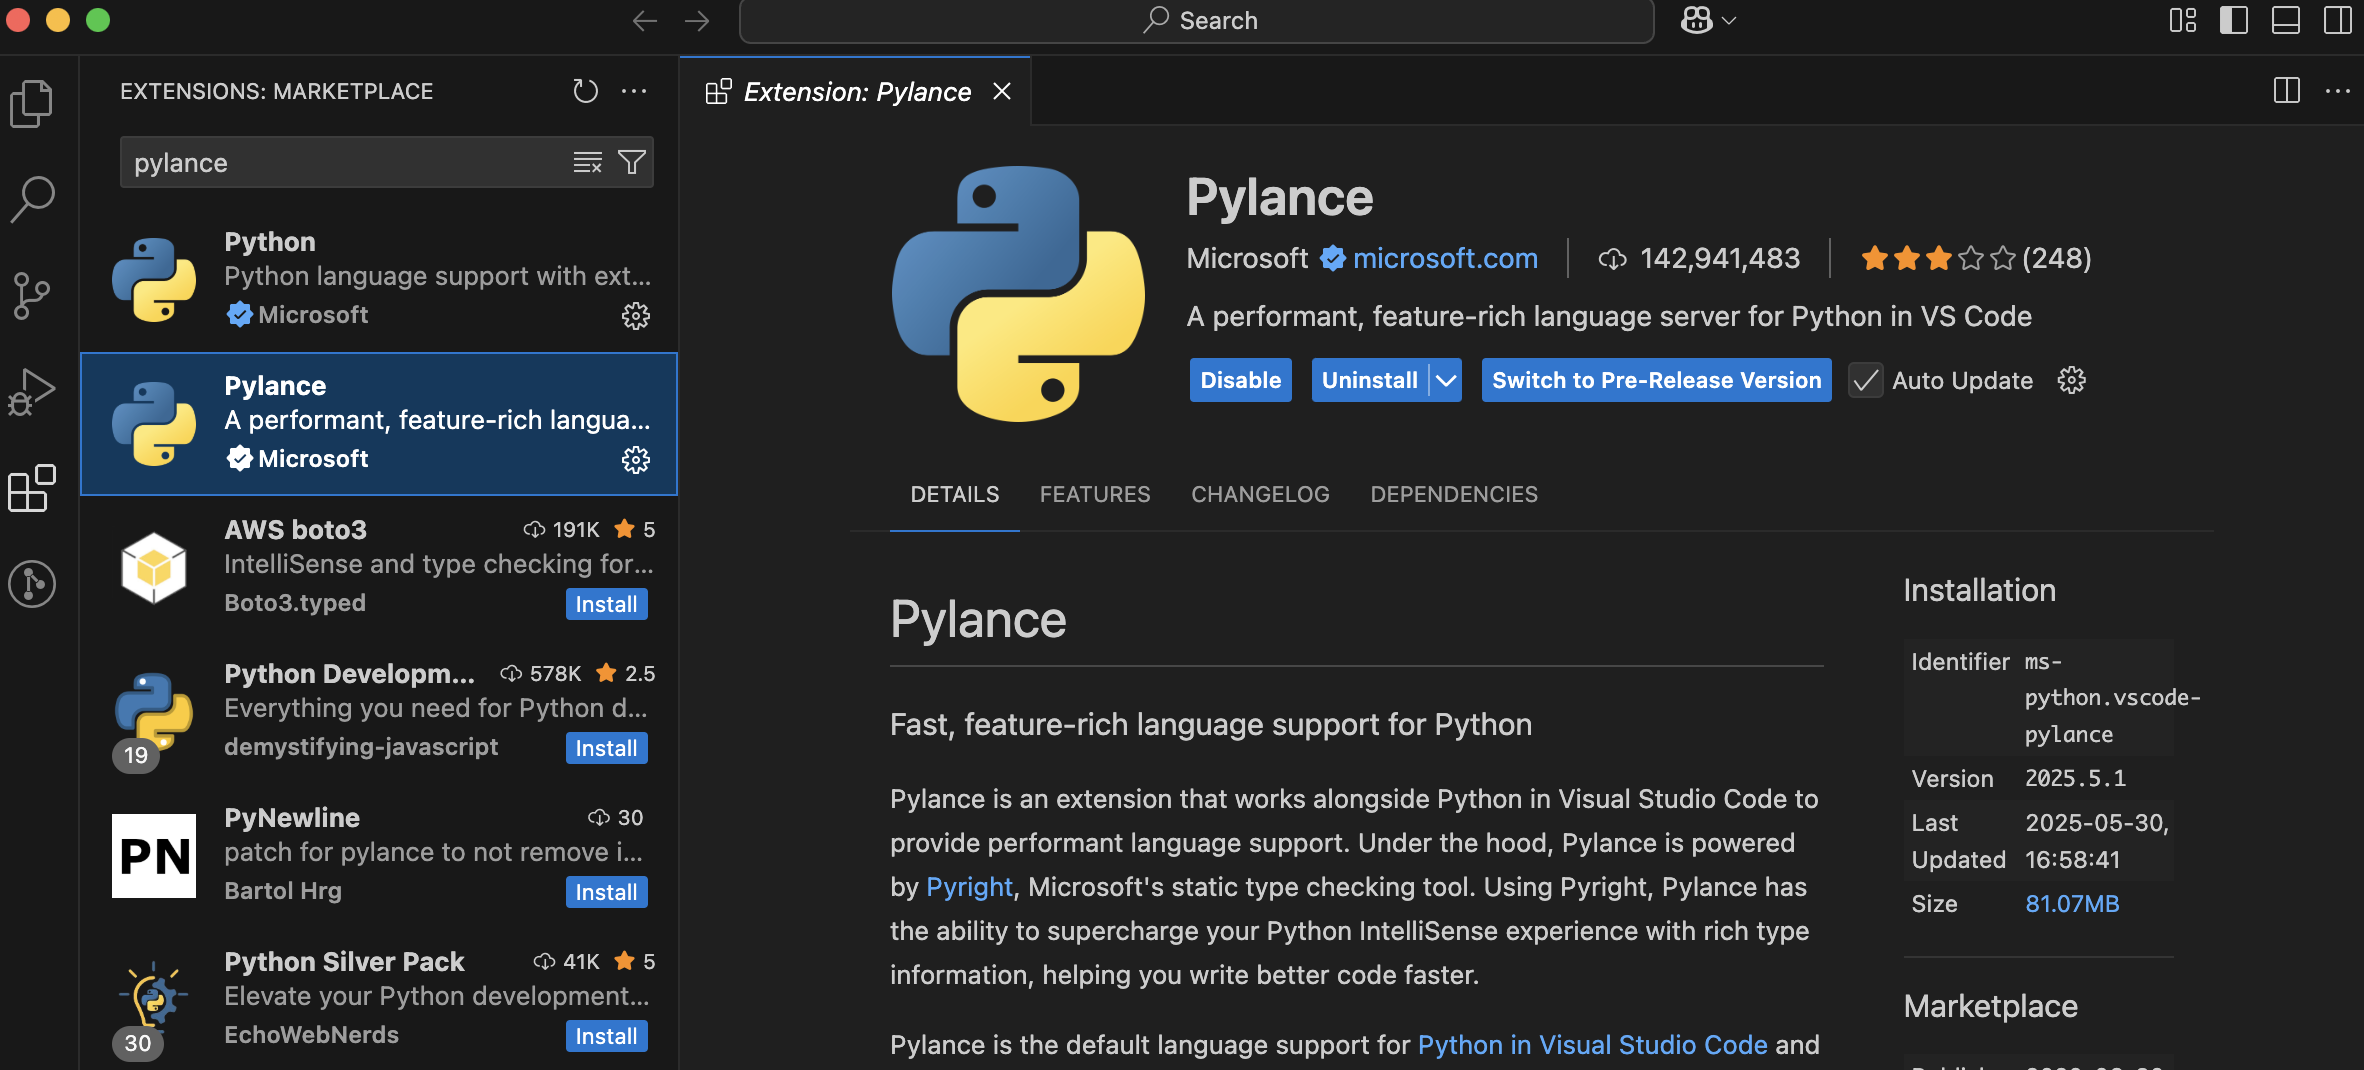Click the 142,941,483 install count
This screenshot has height=1070, width=2364.
1699,258
